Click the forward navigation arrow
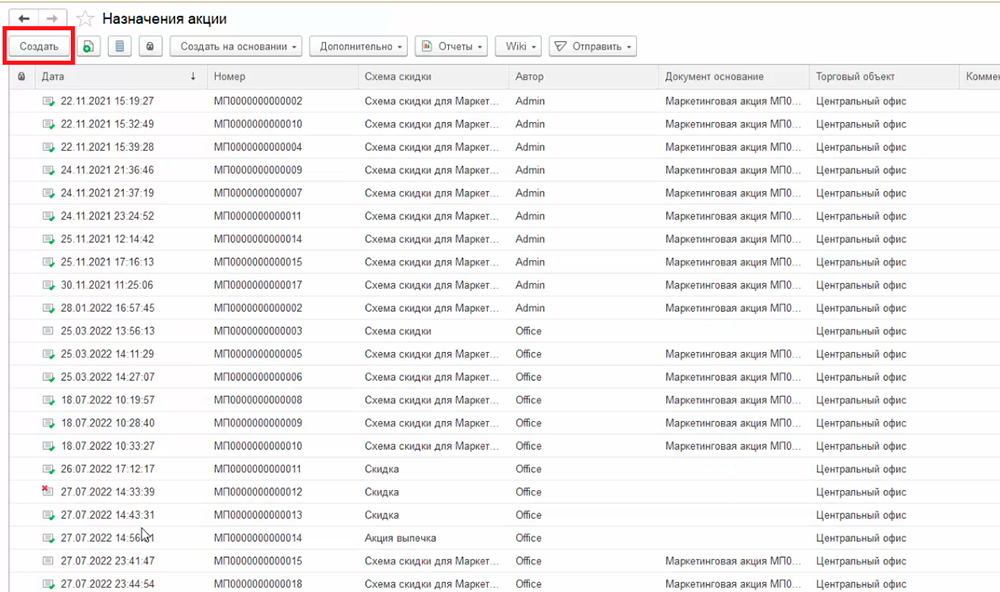The image size is (1000, 592). [x=52, y=19]
